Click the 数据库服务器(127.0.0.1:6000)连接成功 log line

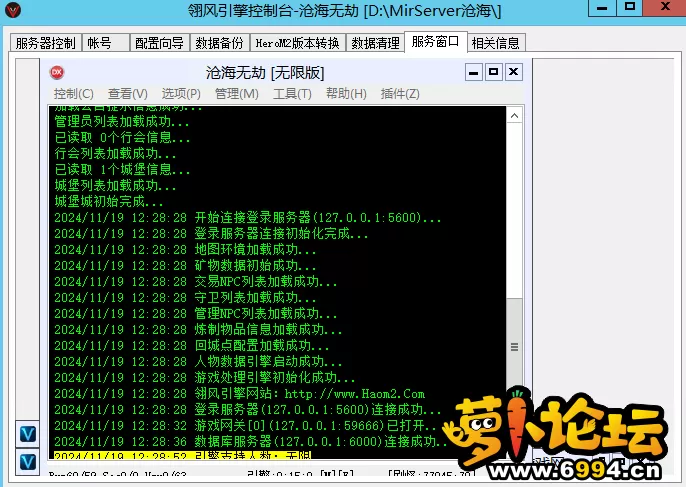click(x=250, y=441)
